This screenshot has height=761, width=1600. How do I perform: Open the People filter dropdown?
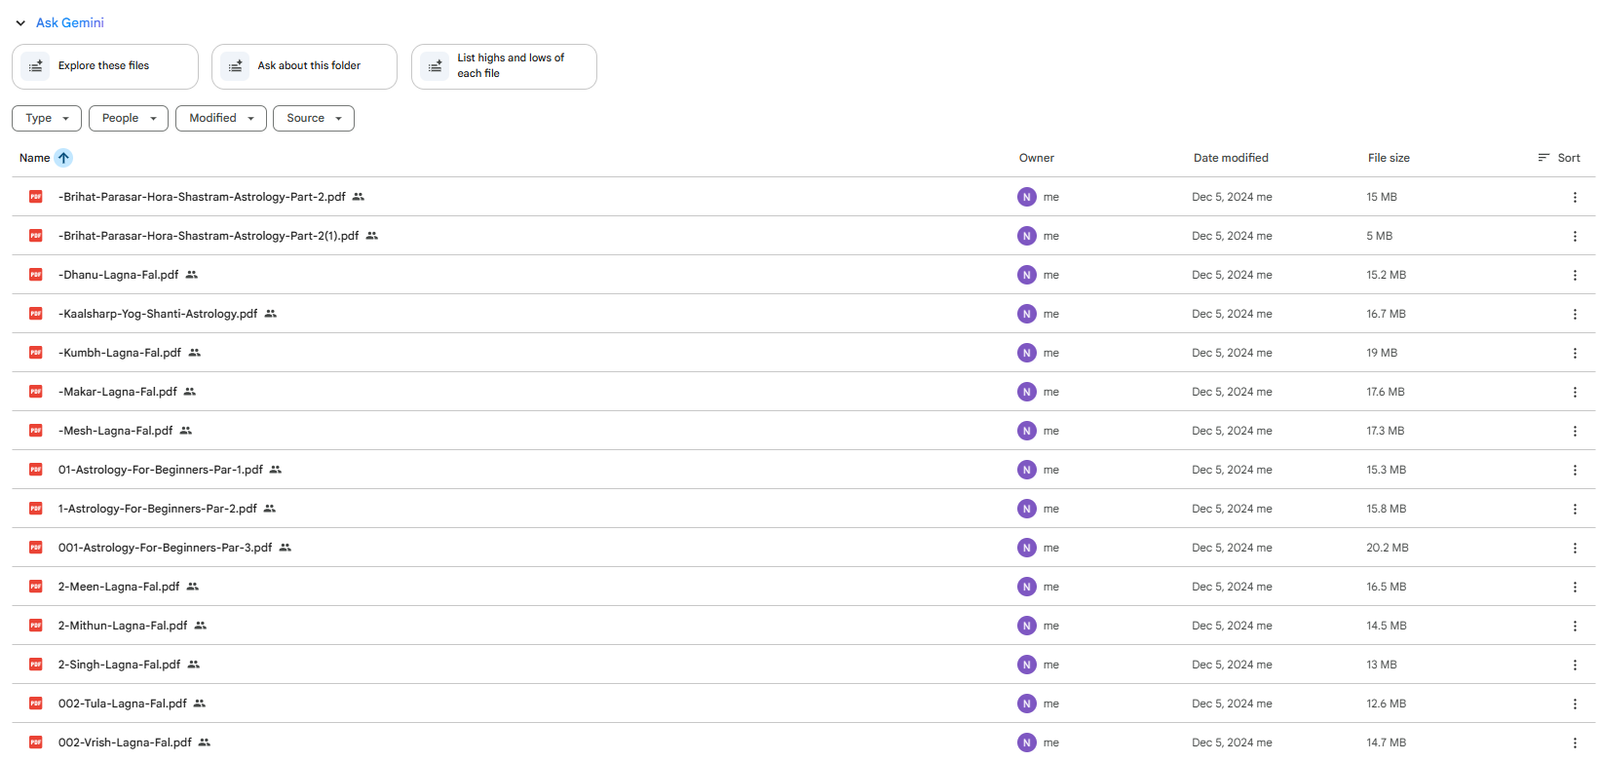point(128,118)
